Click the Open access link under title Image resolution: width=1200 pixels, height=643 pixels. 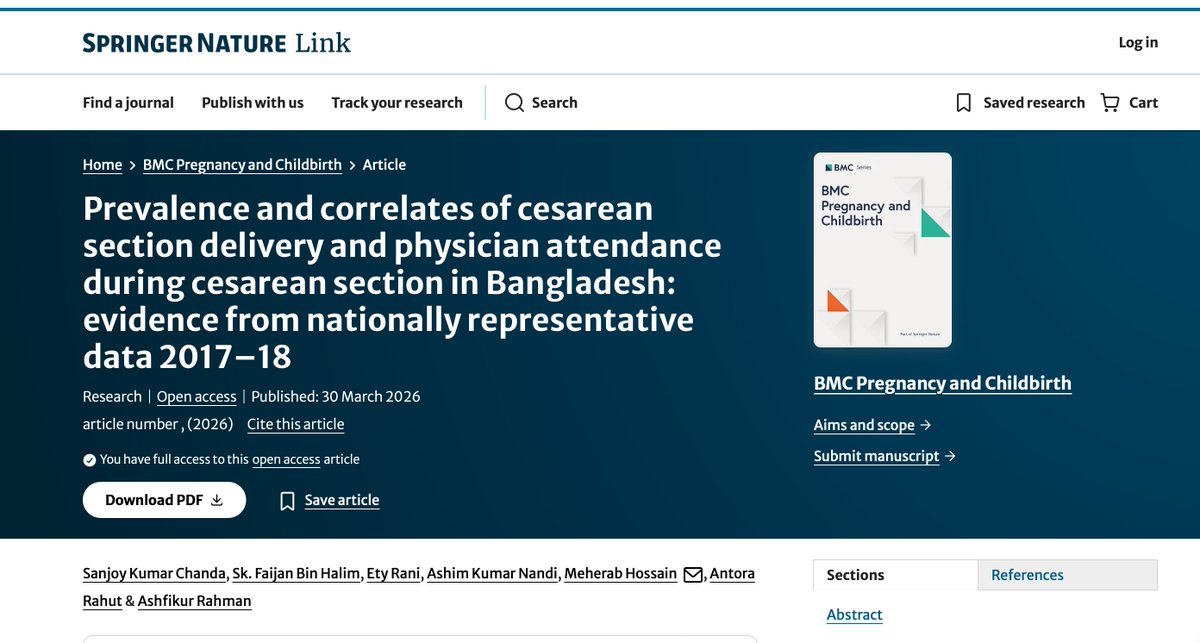(197, 397)
